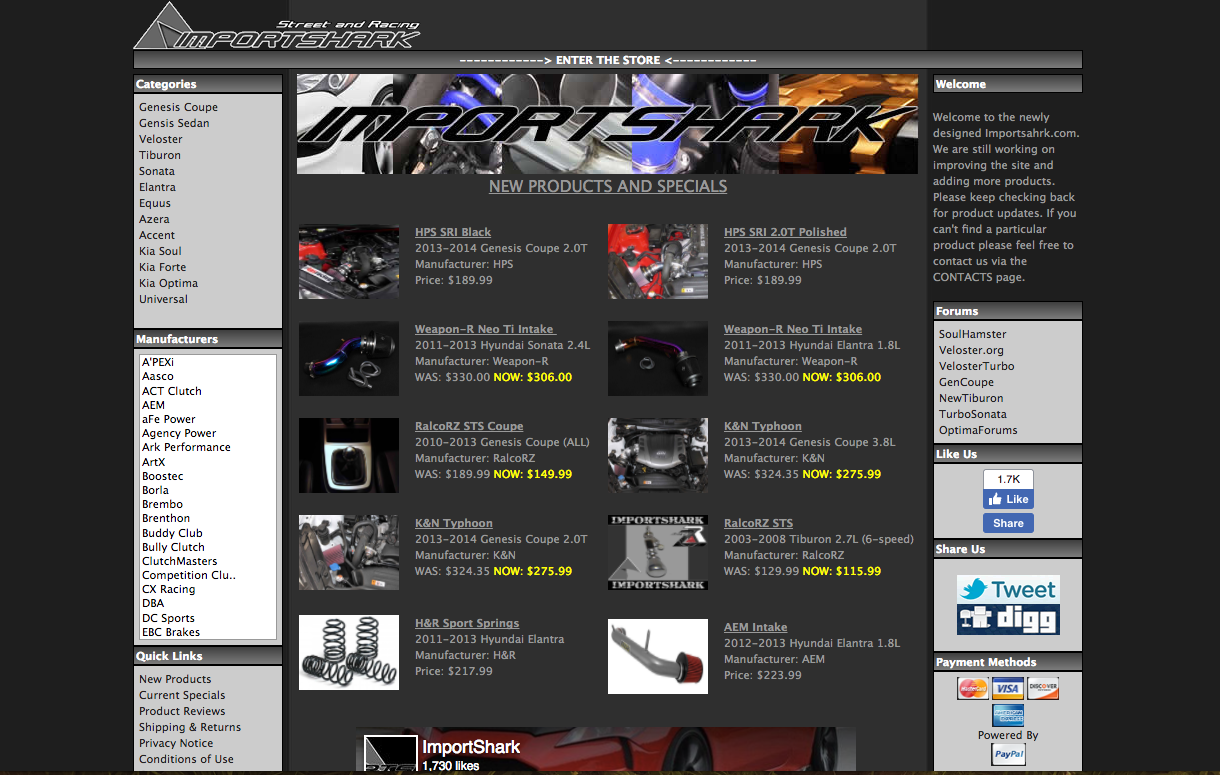This screenshot has width=1220, height=775.
Task: Open the K&N Typhoon 2.0T thumbnail
Action: [349, 553]
